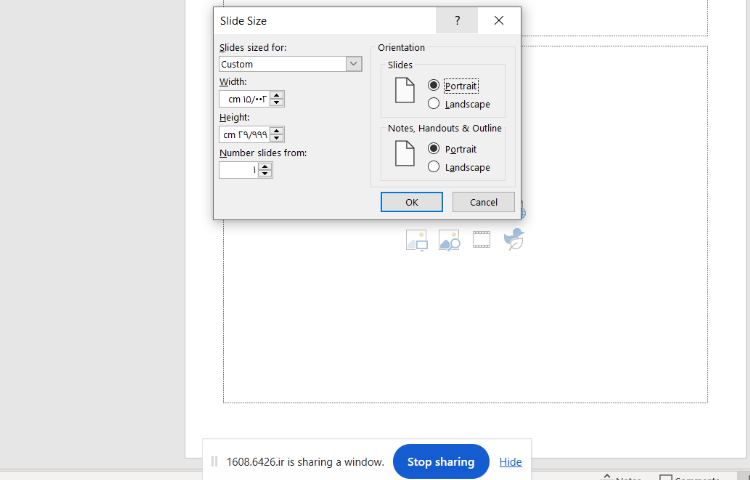The image size is (750, 480).
Task: Open the Slides sized for dropdown
Action: coord(354,64)
